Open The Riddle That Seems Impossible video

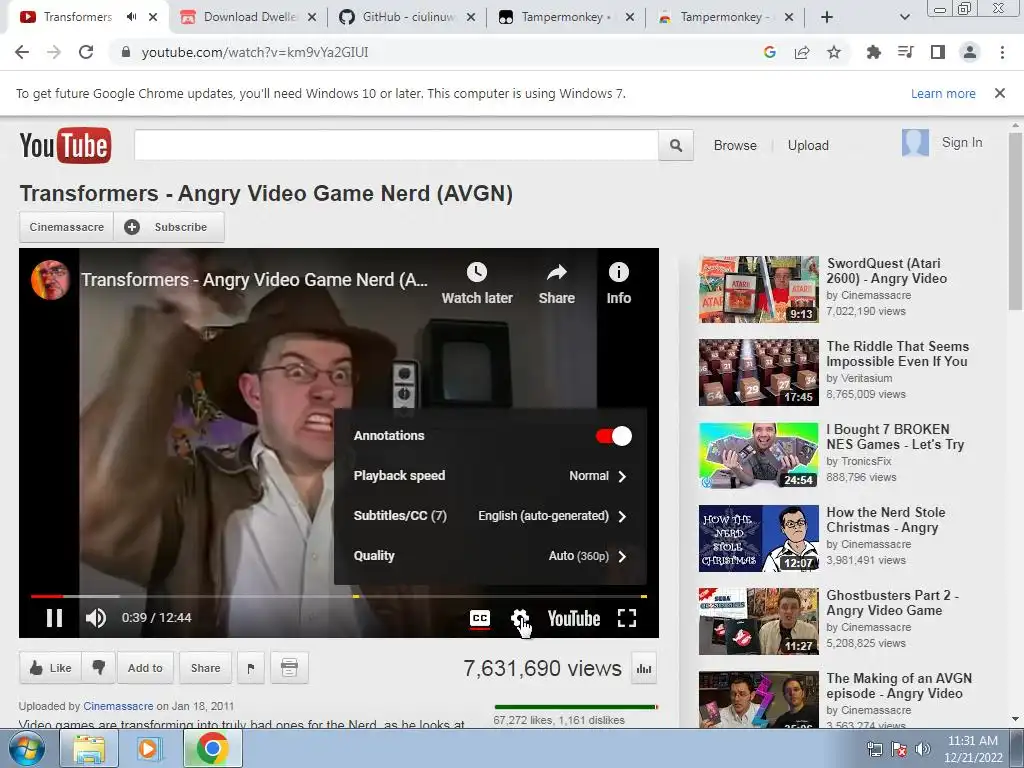pyautogui.click(x=897, y=354)
